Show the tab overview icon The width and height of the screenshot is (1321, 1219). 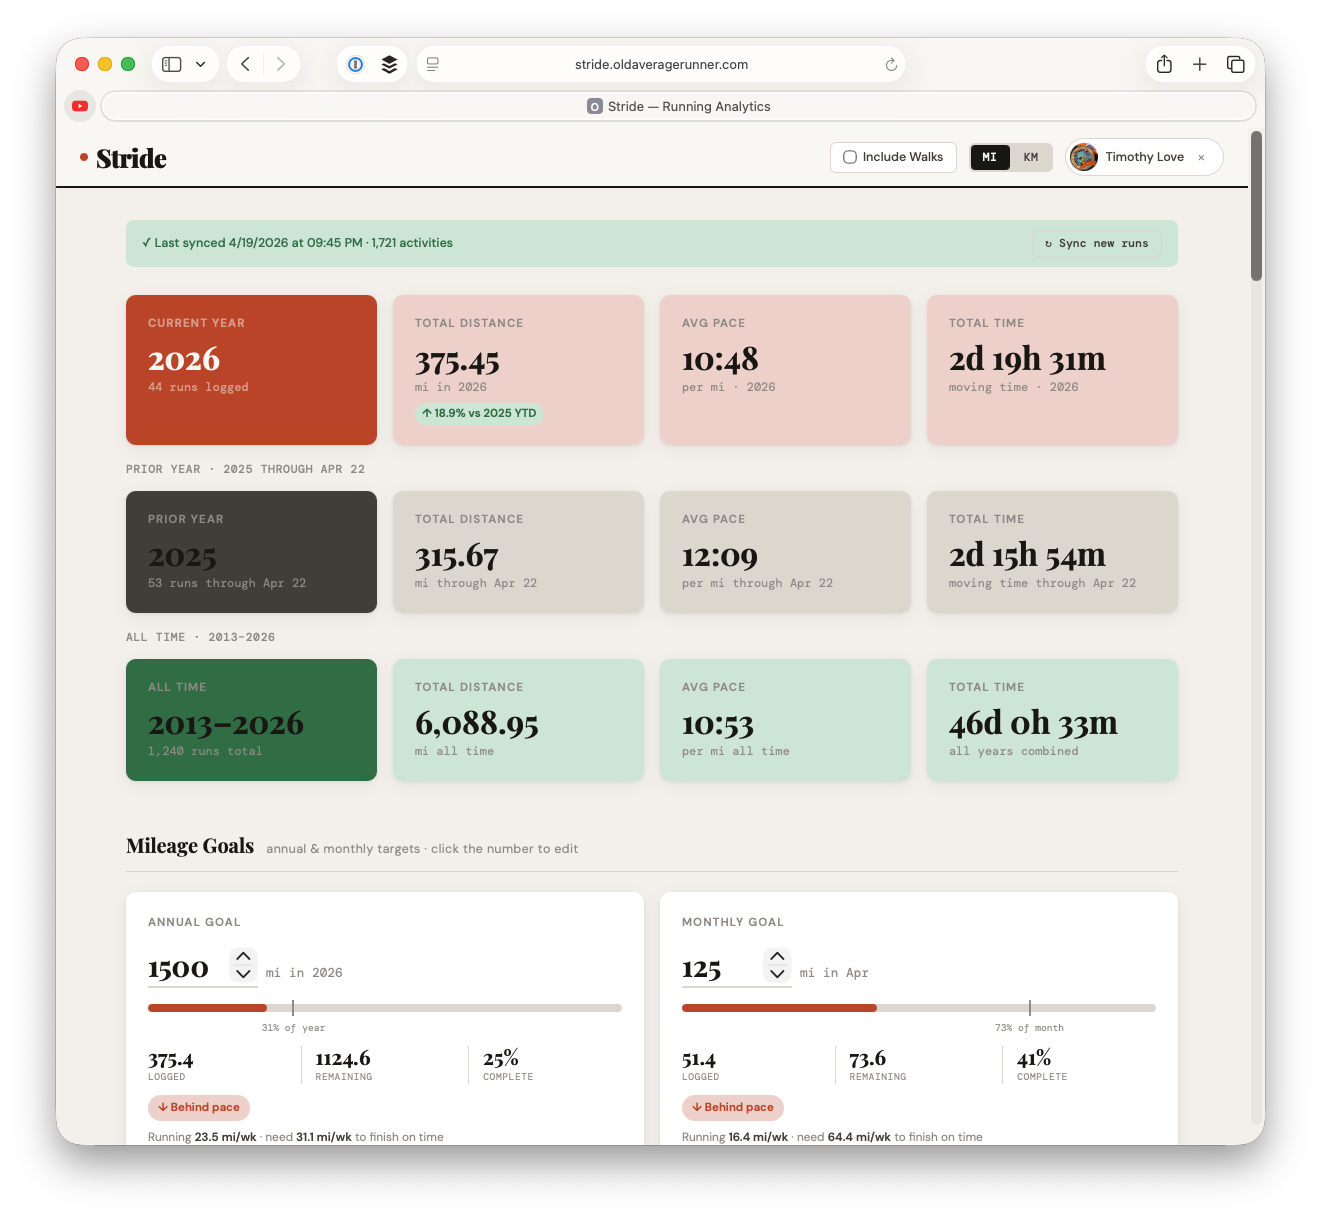[1236, 64]
